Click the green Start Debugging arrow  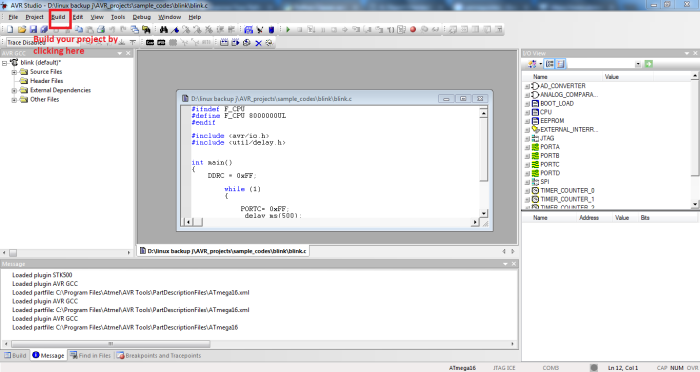(x=288, y=29)
